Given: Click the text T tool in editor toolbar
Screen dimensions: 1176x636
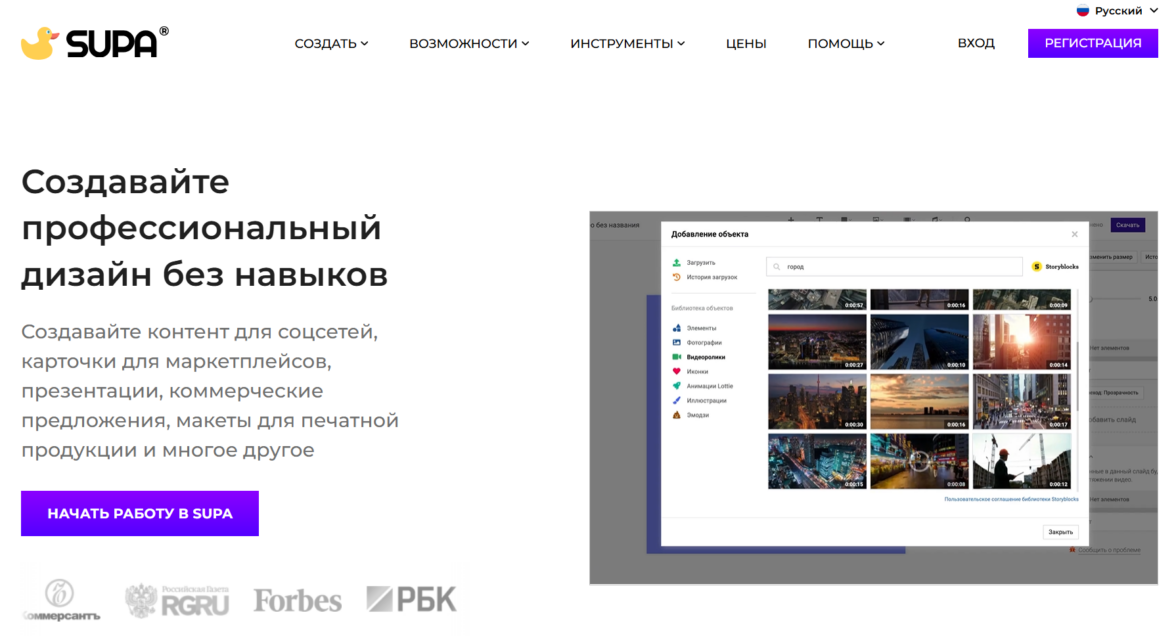Looking at the screenshot, I should point(819,220).
